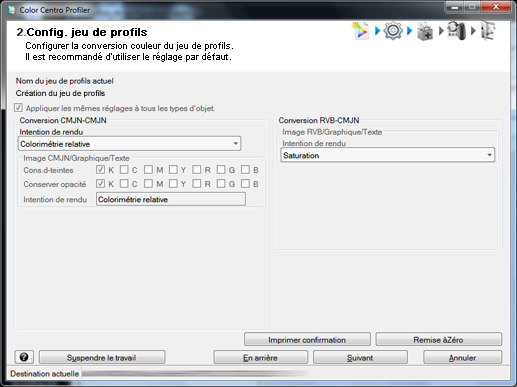This screenshot has width=517, height=387.
Task: Click the Image CMJN Intention de rendu field
Action: tap(171, 199)
